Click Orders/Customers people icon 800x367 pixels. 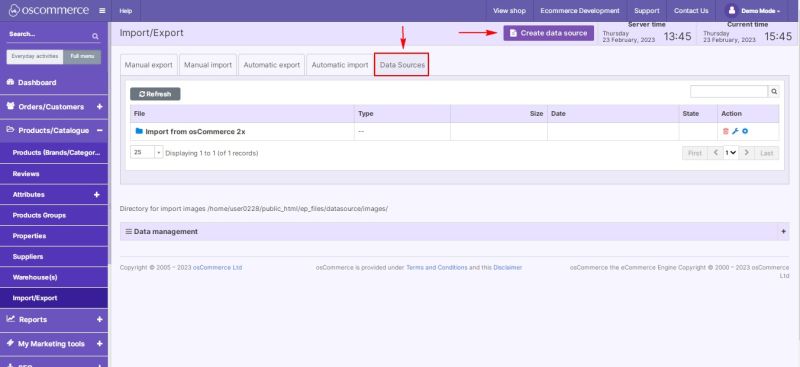11,107
